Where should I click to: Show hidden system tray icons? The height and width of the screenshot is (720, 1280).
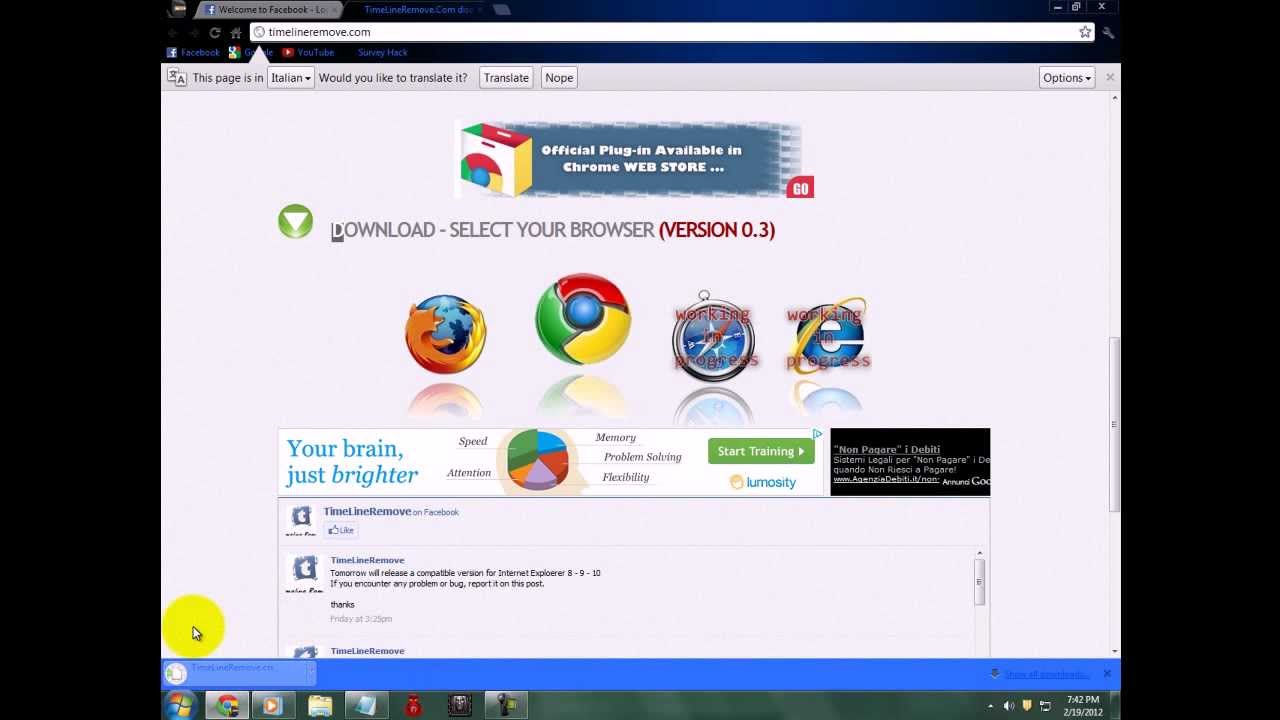click(x=991, y=706)
